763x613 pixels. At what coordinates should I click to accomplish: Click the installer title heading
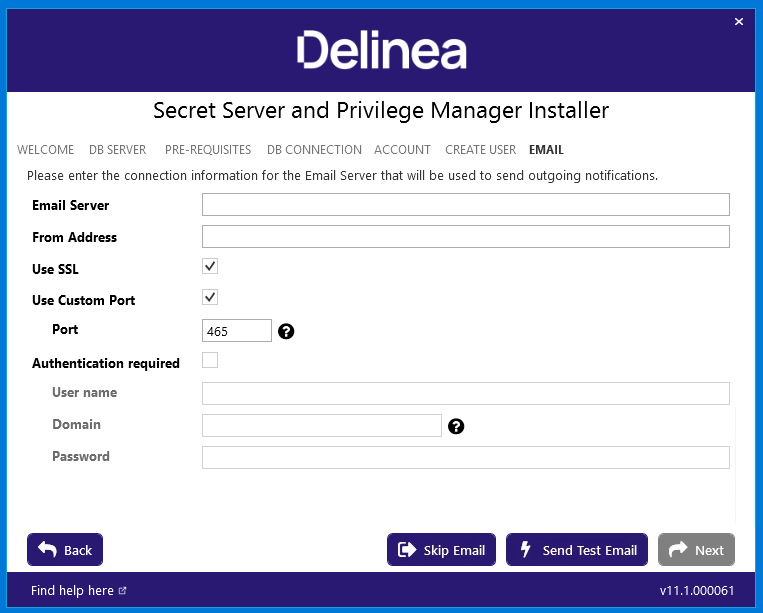[x=381, y=110]
